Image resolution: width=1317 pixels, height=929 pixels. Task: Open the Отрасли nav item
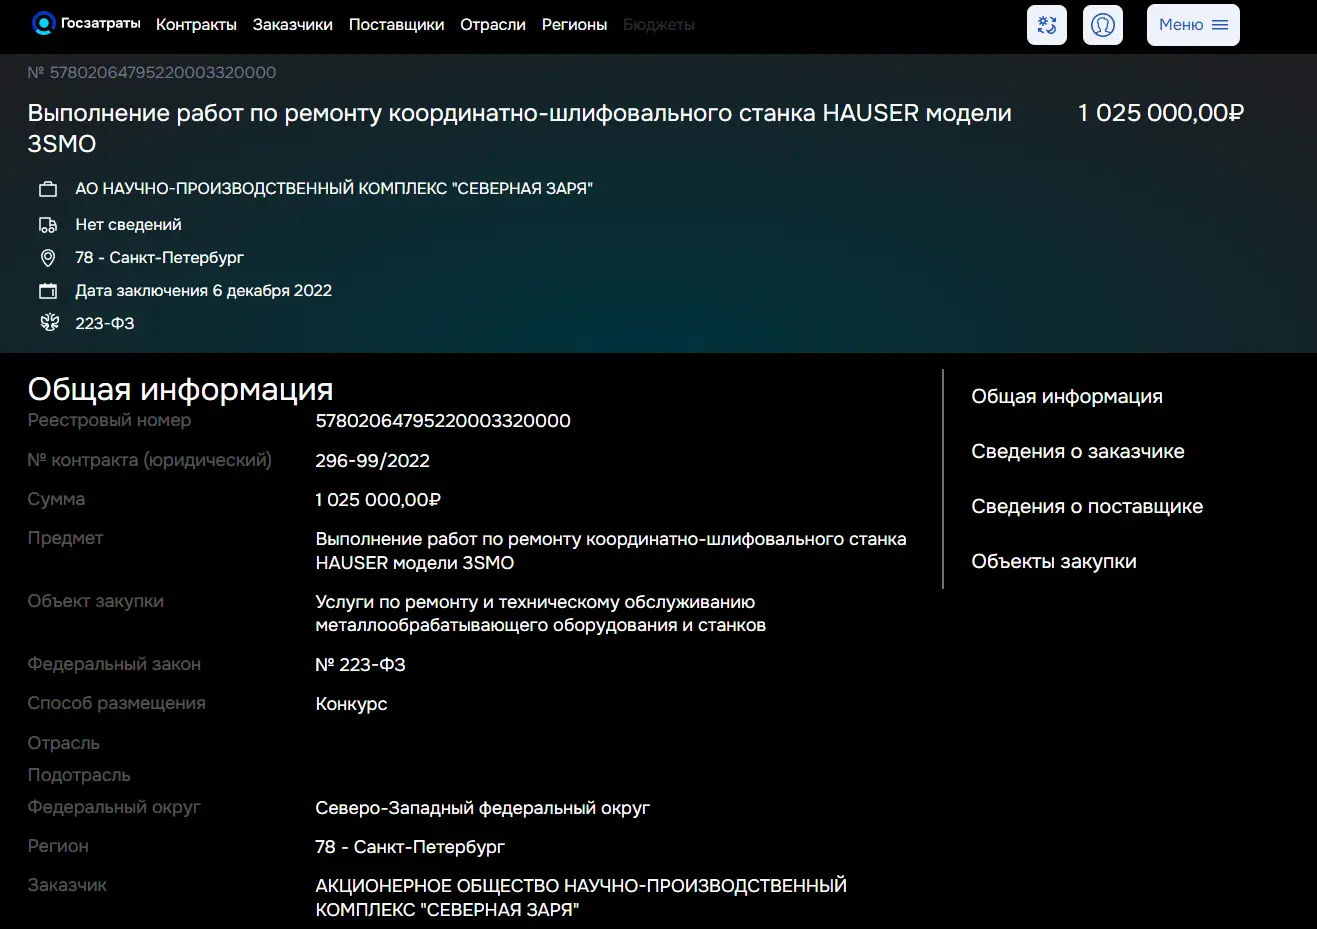493,25
